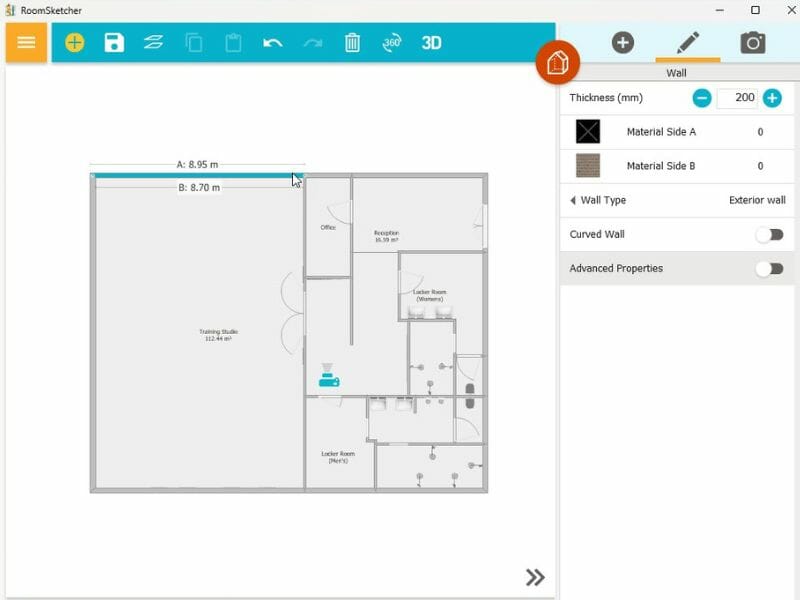Click the red house home button

click(x=559, y=62)
